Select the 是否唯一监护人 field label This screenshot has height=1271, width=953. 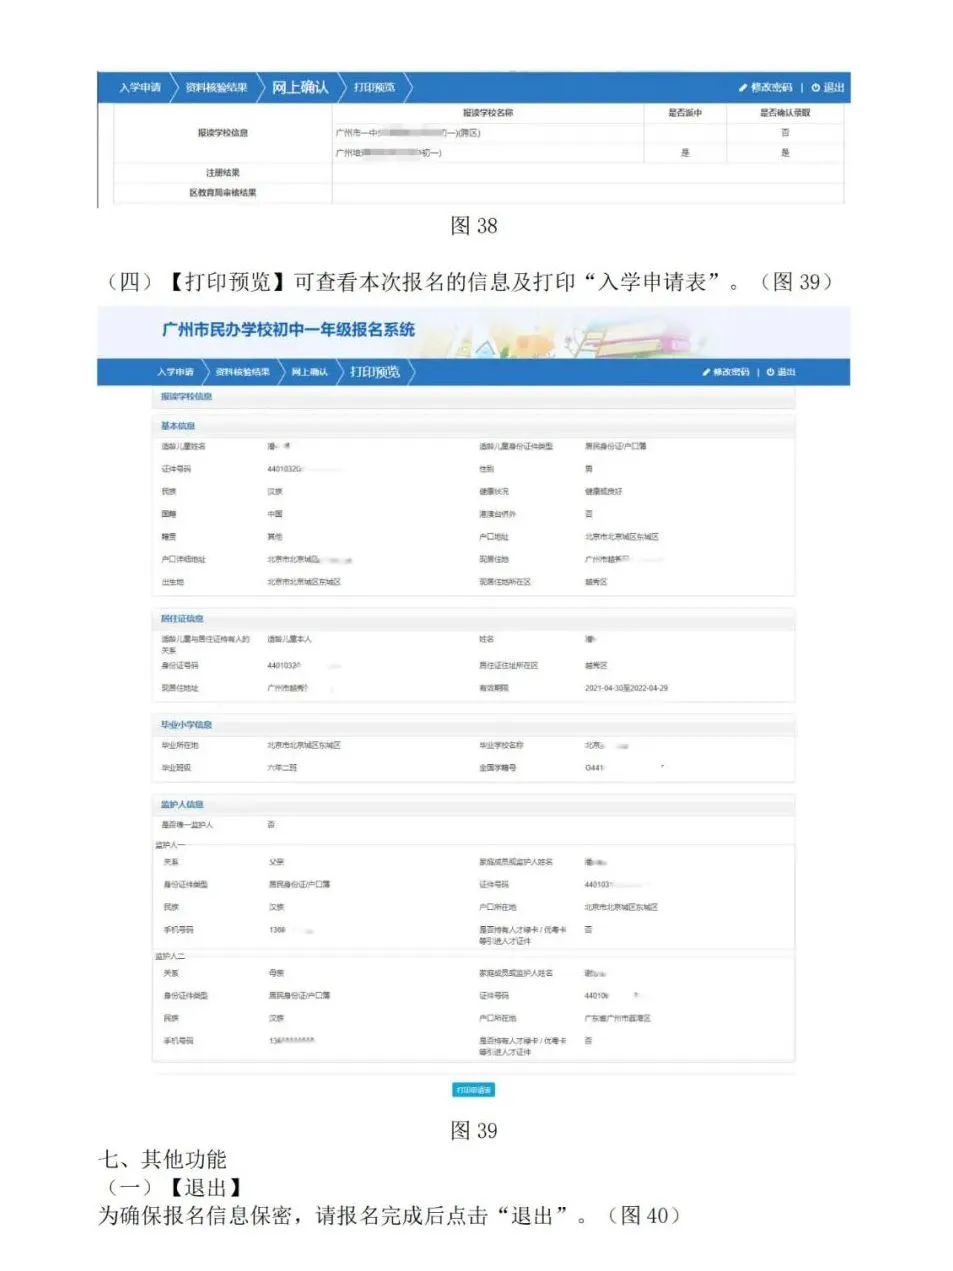[x=187, y=825]
